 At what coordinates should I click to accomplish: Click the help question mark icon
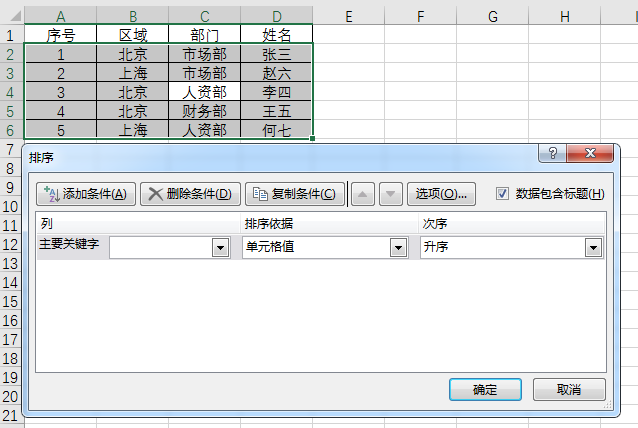[x=553, y=153]
